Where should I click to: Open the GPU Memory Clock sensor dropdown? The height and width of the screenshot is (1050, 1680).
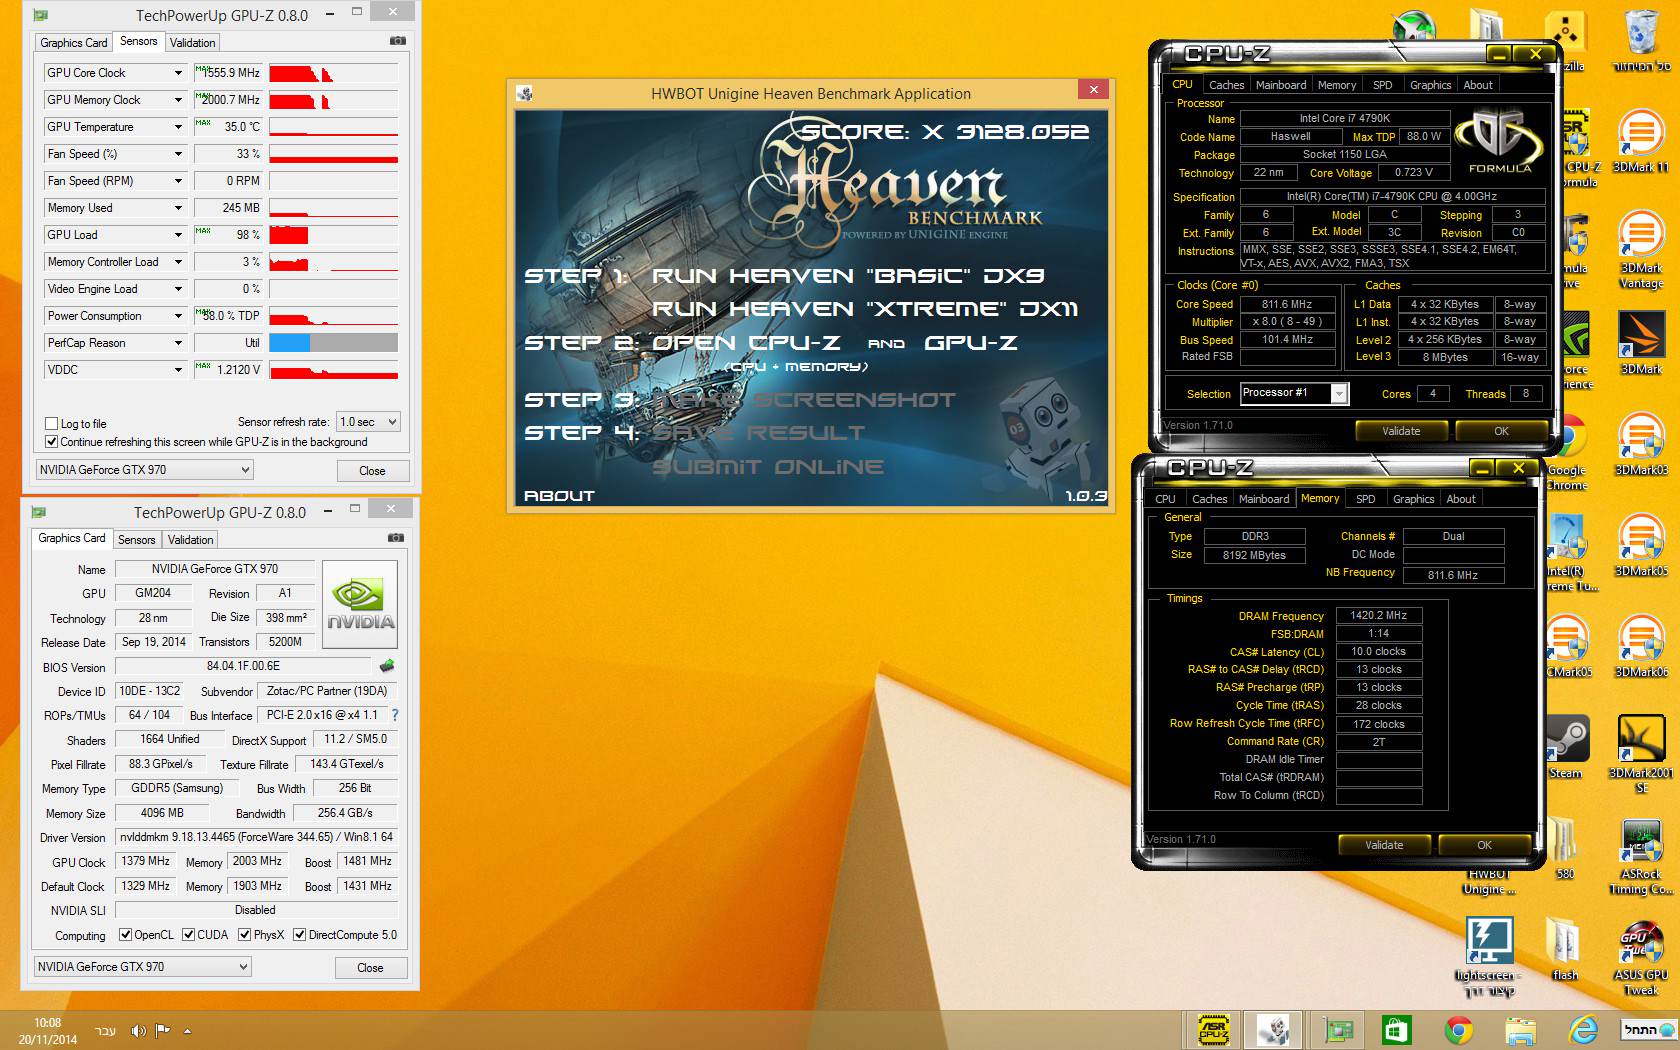[x=178, y=100]
